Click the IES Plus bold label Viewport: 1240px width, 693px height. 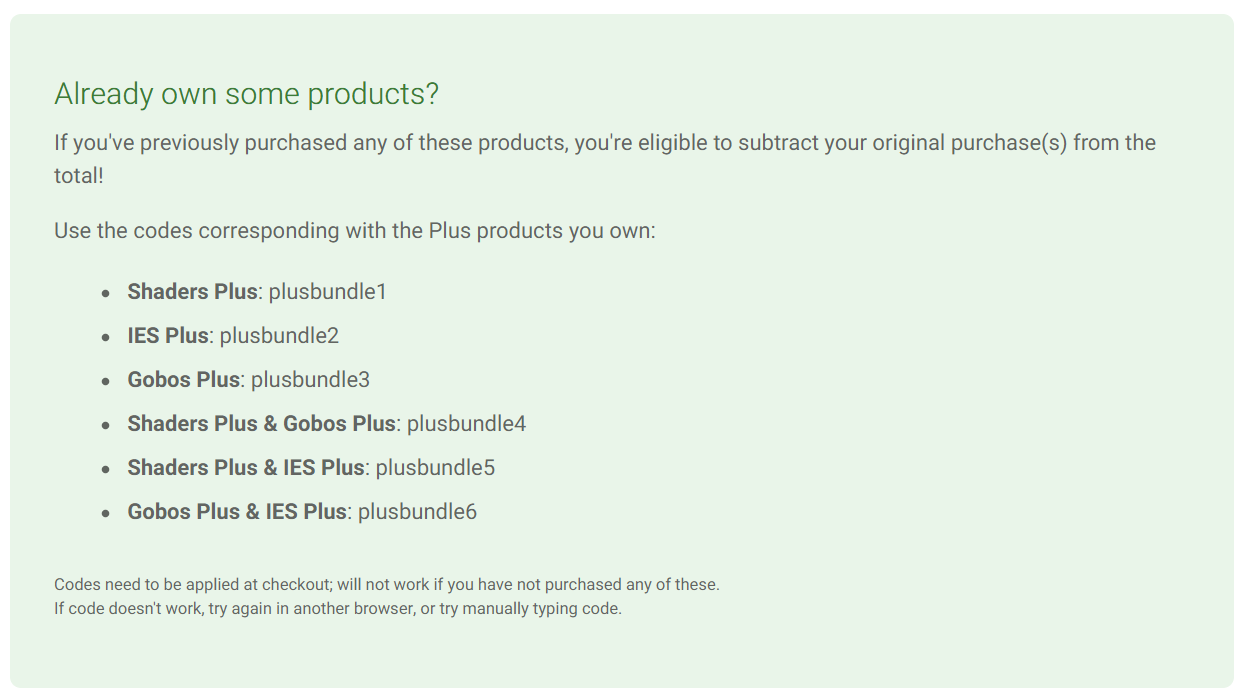[168, 336]
